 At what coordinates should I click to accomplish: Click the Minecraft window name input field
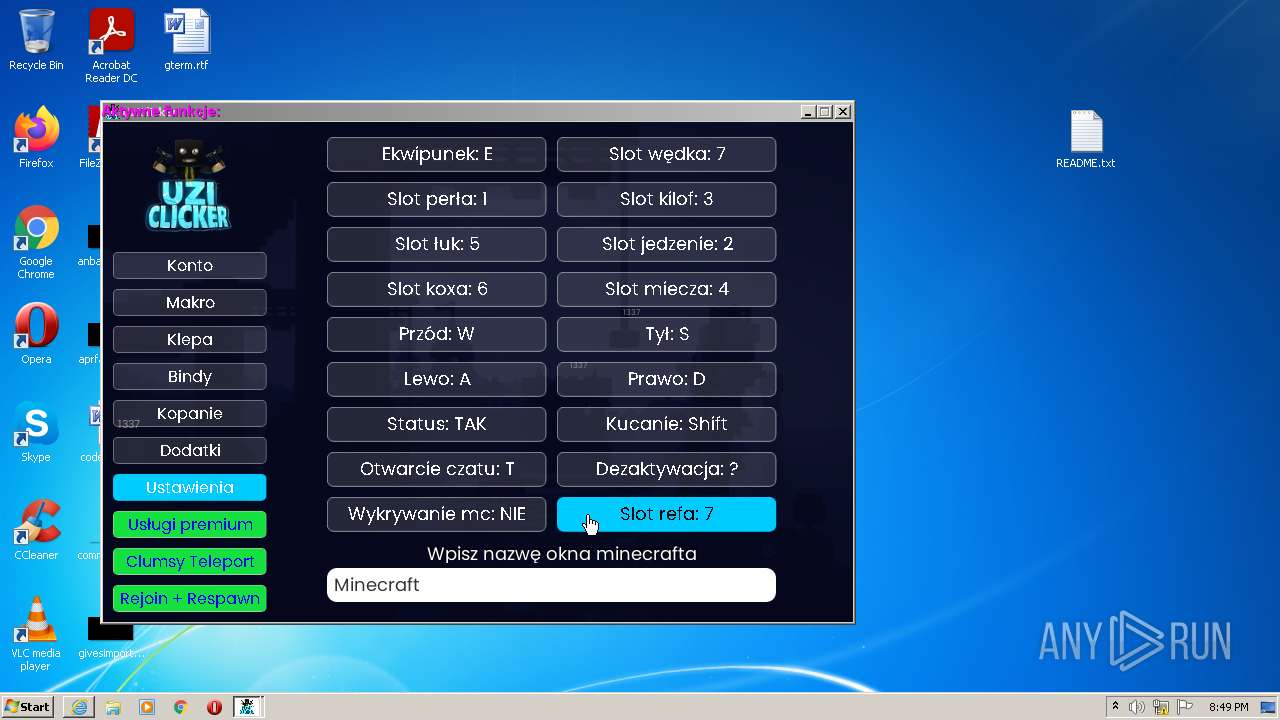(x=551, y=585)
